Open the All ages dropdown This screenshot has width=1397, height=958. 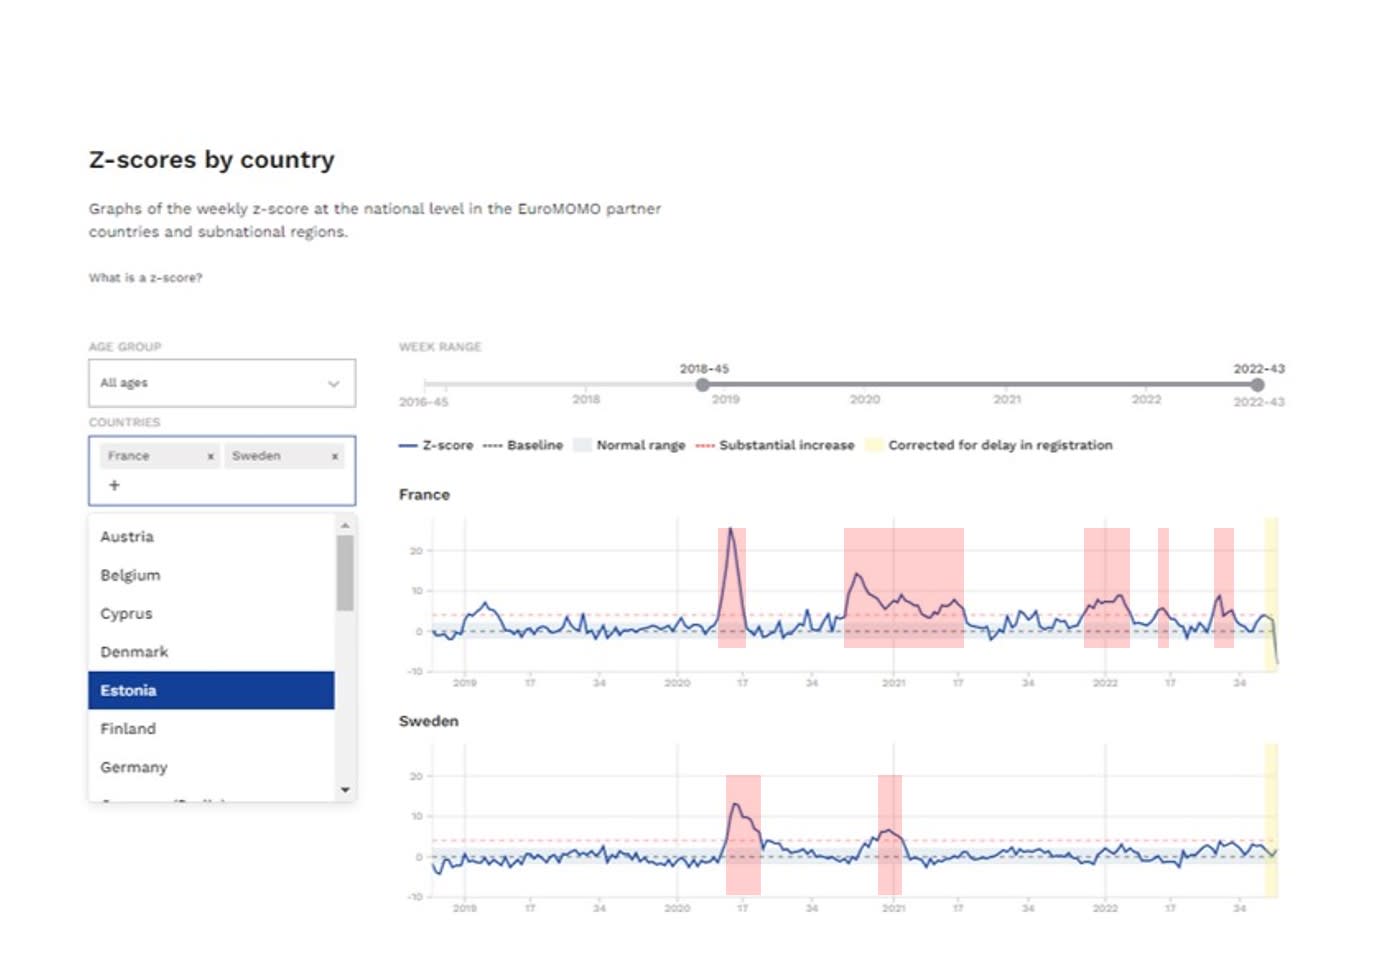(x=221, y=383)
